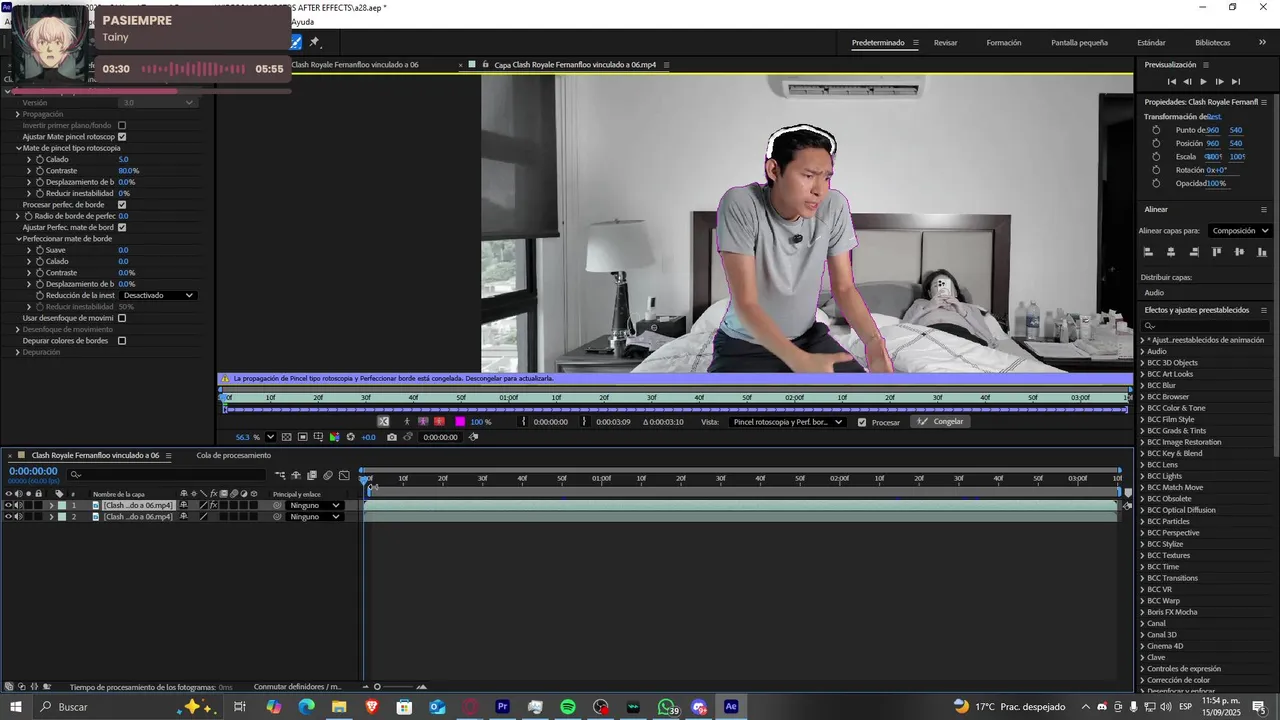Toggle Procesar perfec. de borde checkbox
The height and width of the screenshot is (720, 1280).
tap(122, 204)
